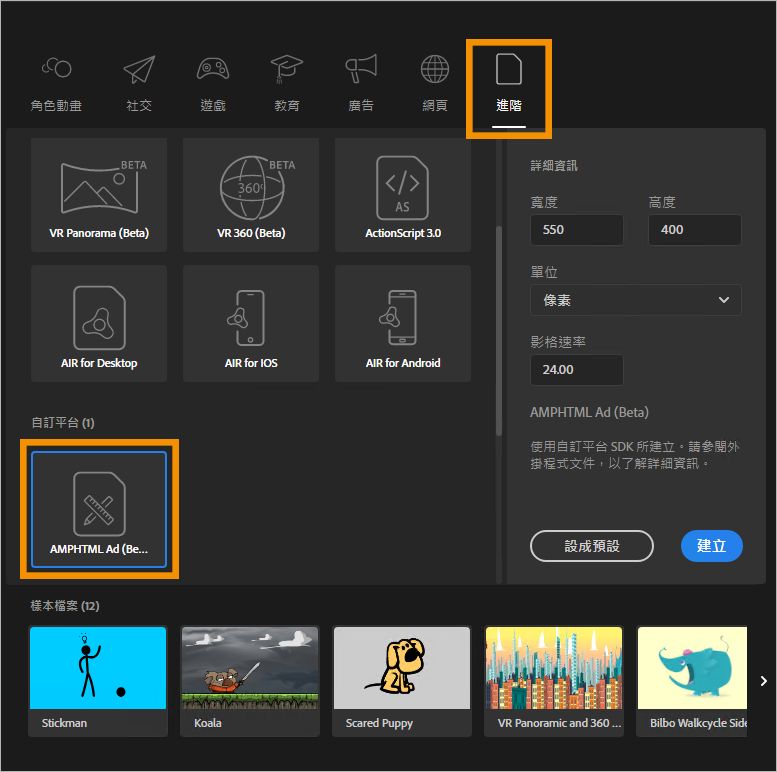Open the Stickman sample file

(98, 681)
